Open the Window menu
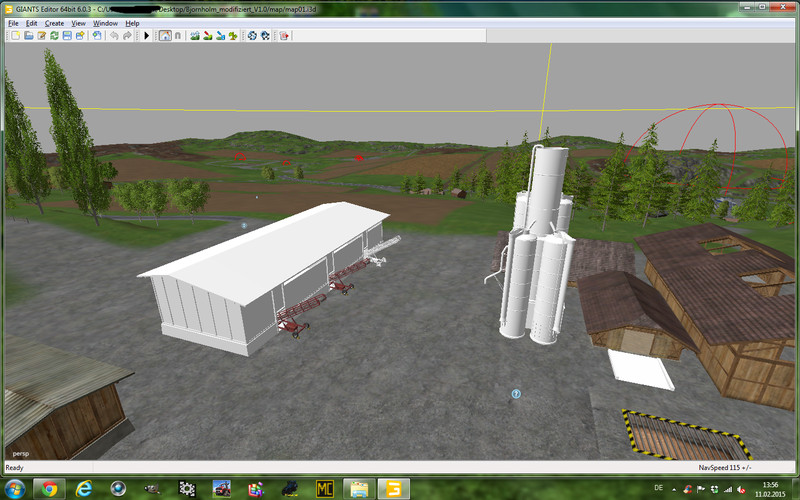The image size is (800, 500). (104, 23)
